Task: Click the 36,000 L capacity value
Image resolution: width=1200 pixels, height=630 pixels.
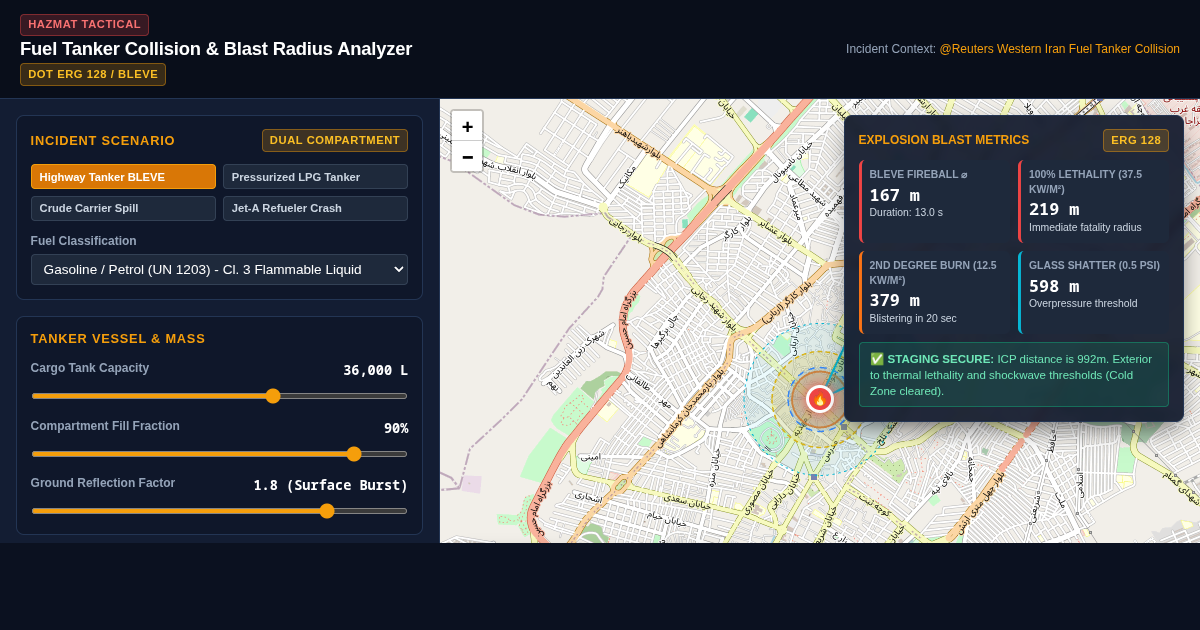Action: [375, 370]
